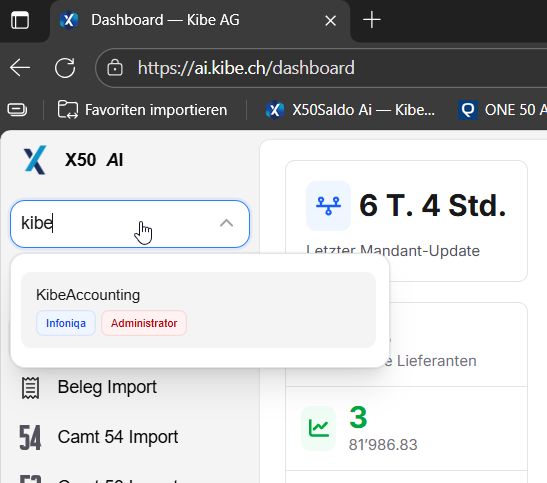This screenshot has width=547, height=483.
Task: Click the favorites bar toggle icon
Action: coord(17,110)
